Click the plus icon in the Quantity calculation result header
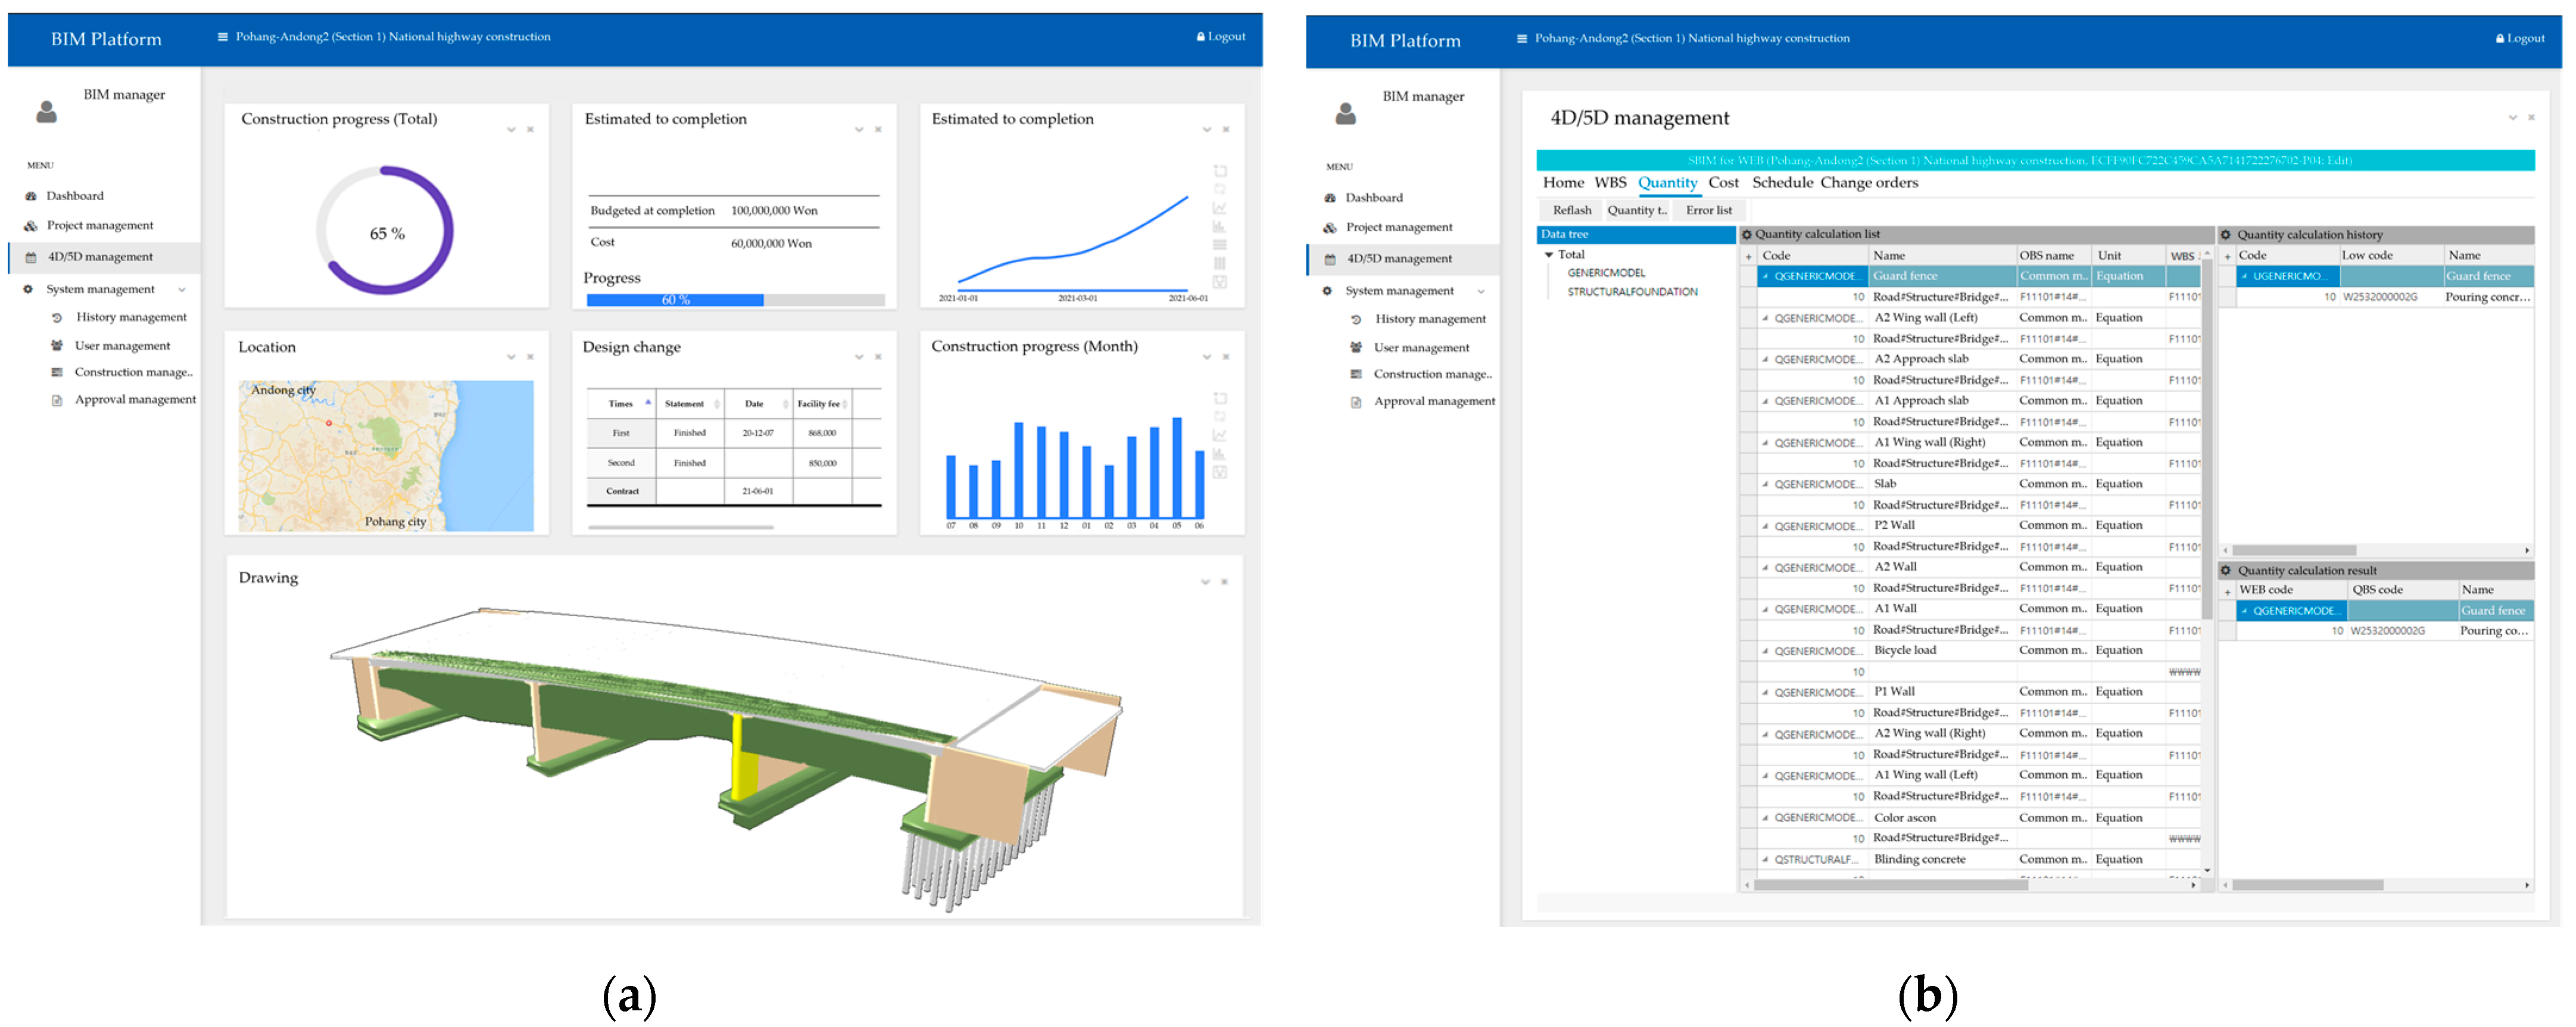 click(2227, 591)
